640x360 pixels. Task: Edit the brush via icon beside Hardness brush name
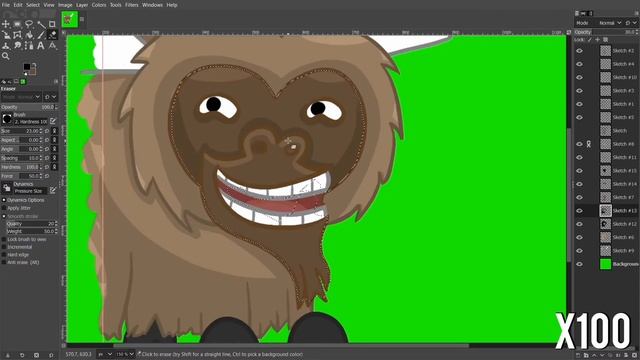pyautogui.click(x=53, y=121)
